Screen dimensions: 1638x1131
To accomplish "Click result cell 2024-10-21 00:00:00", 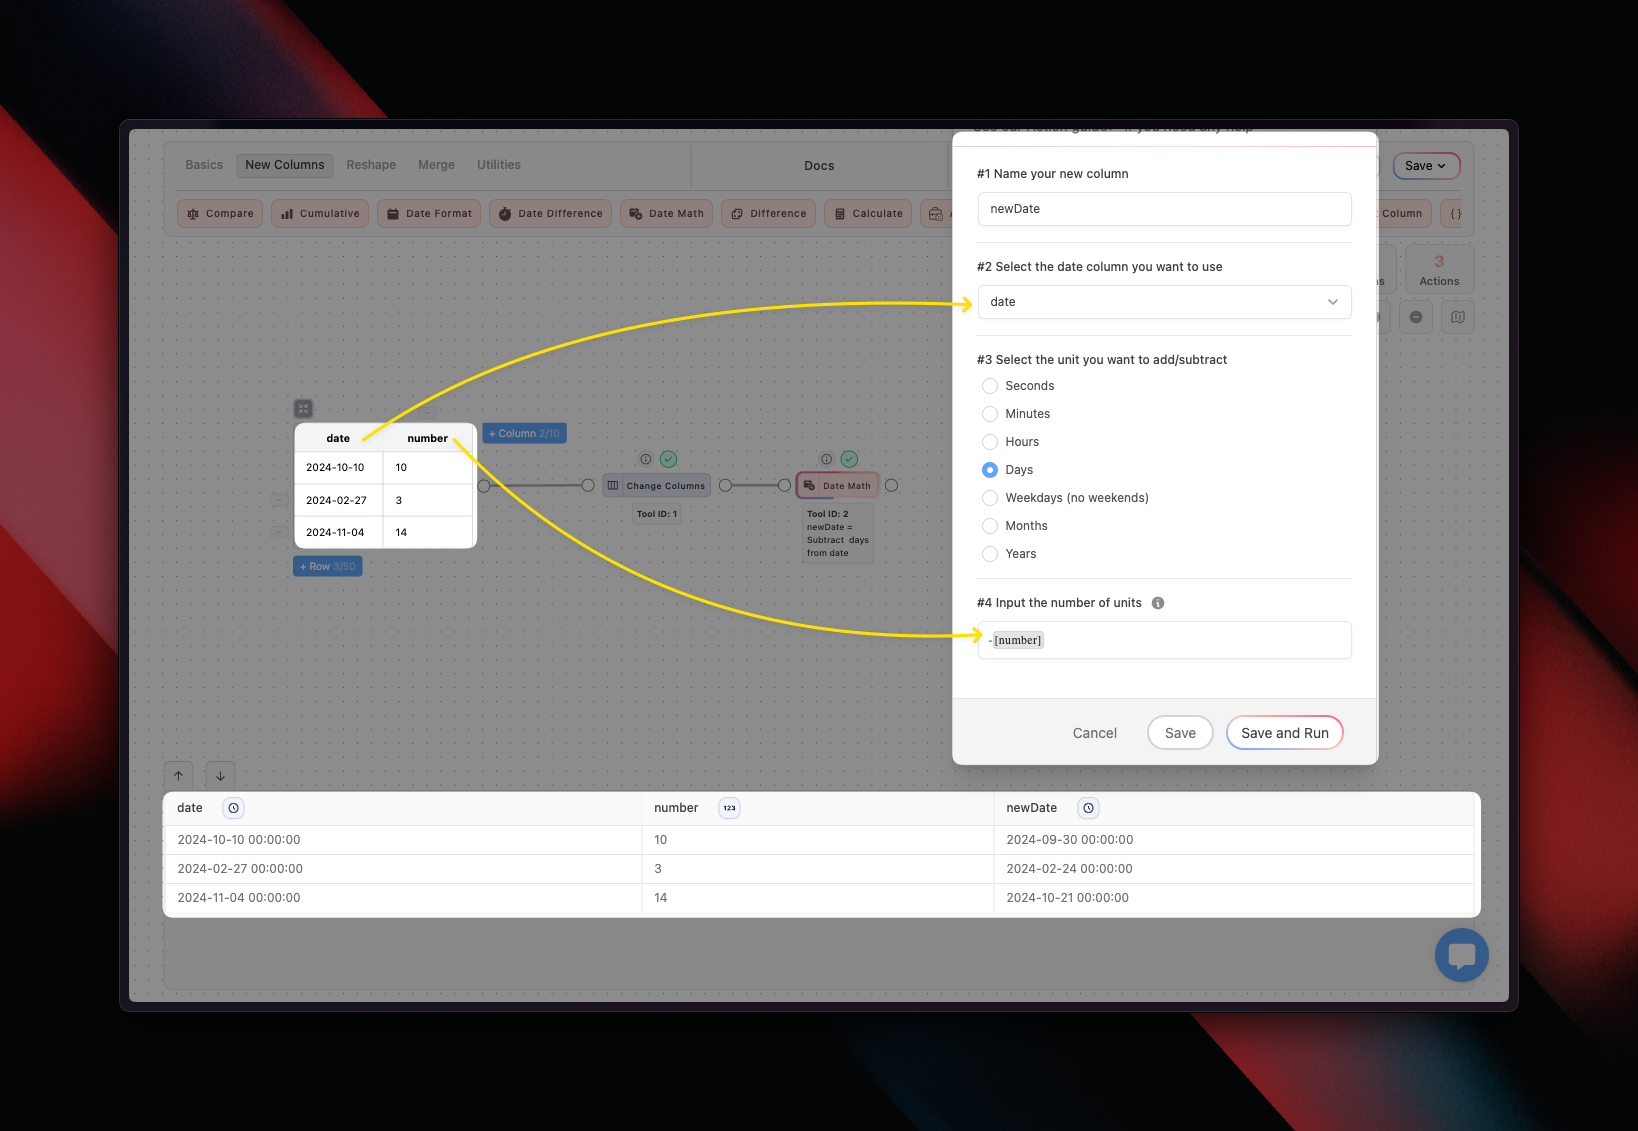I will click(1233, 898).
